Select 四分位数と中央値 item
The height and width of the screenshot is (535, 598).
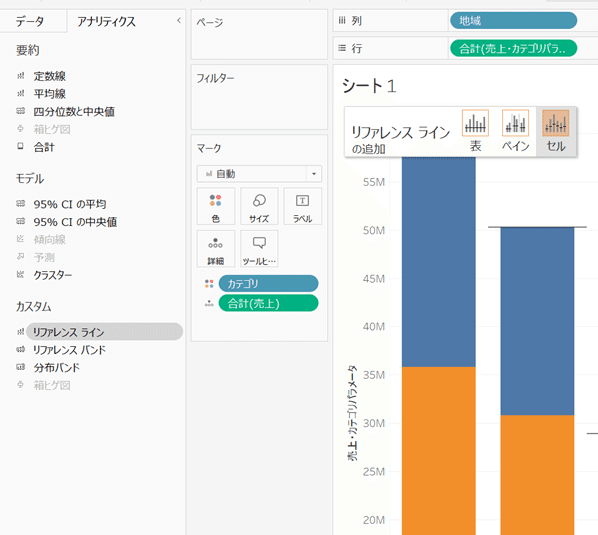tap(74, 112)
